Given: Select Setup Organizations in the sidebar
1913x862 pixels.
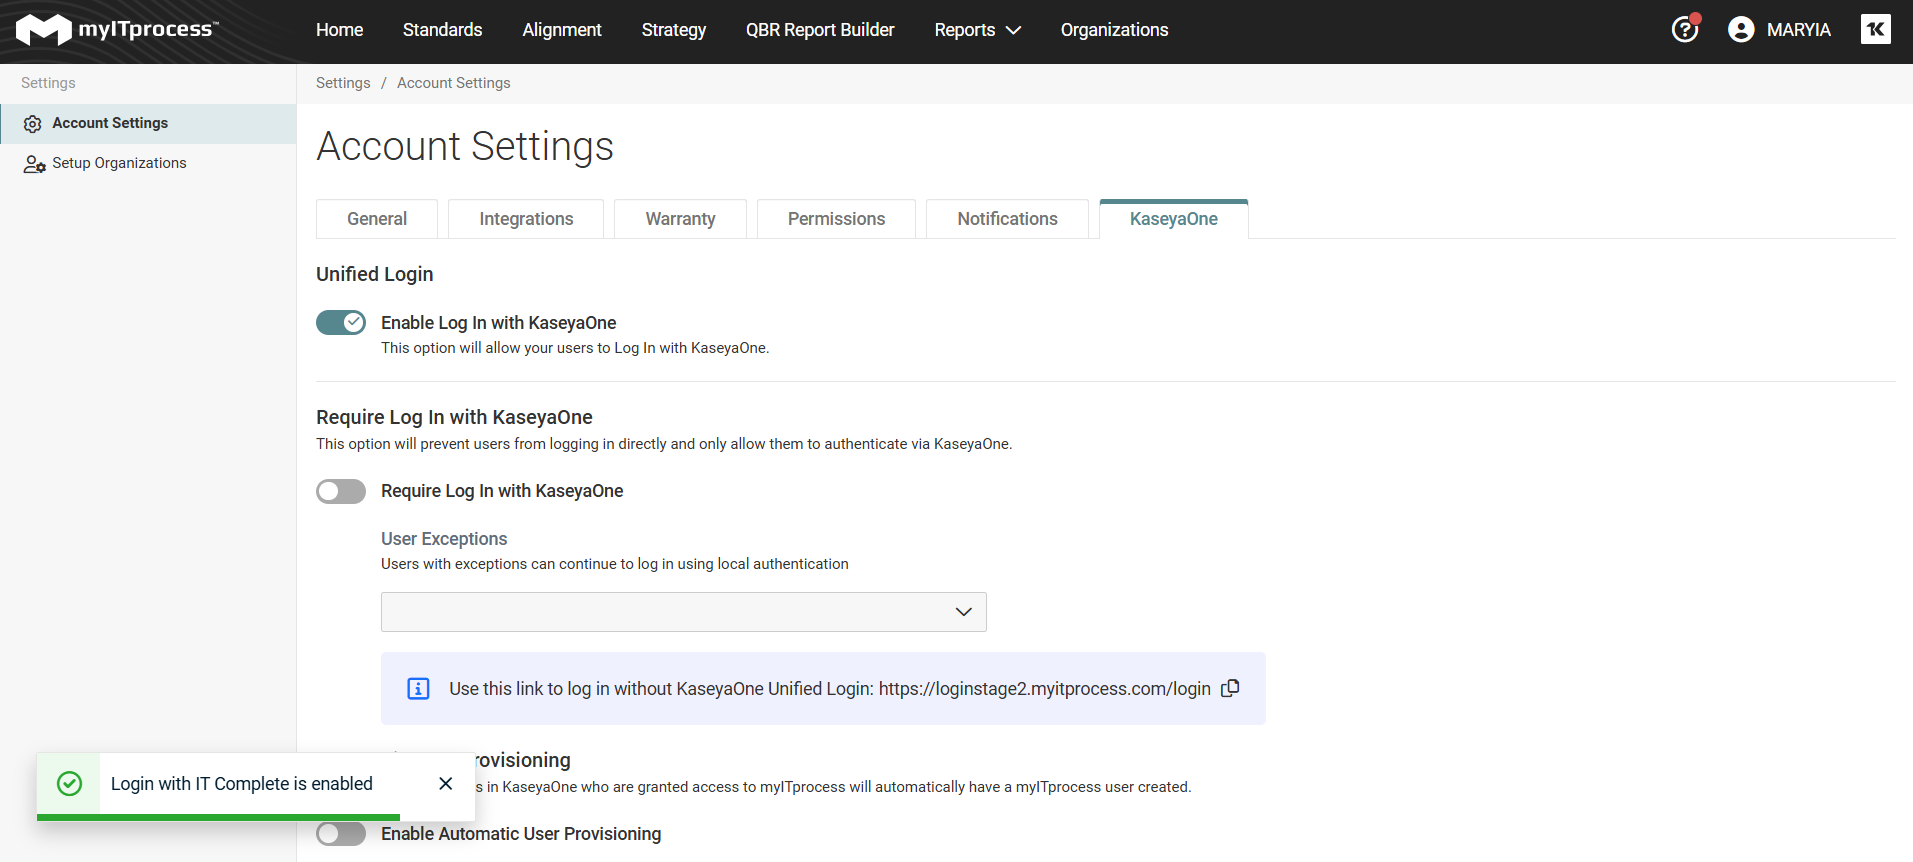Looking at the screenshot, I should (148, 164).
